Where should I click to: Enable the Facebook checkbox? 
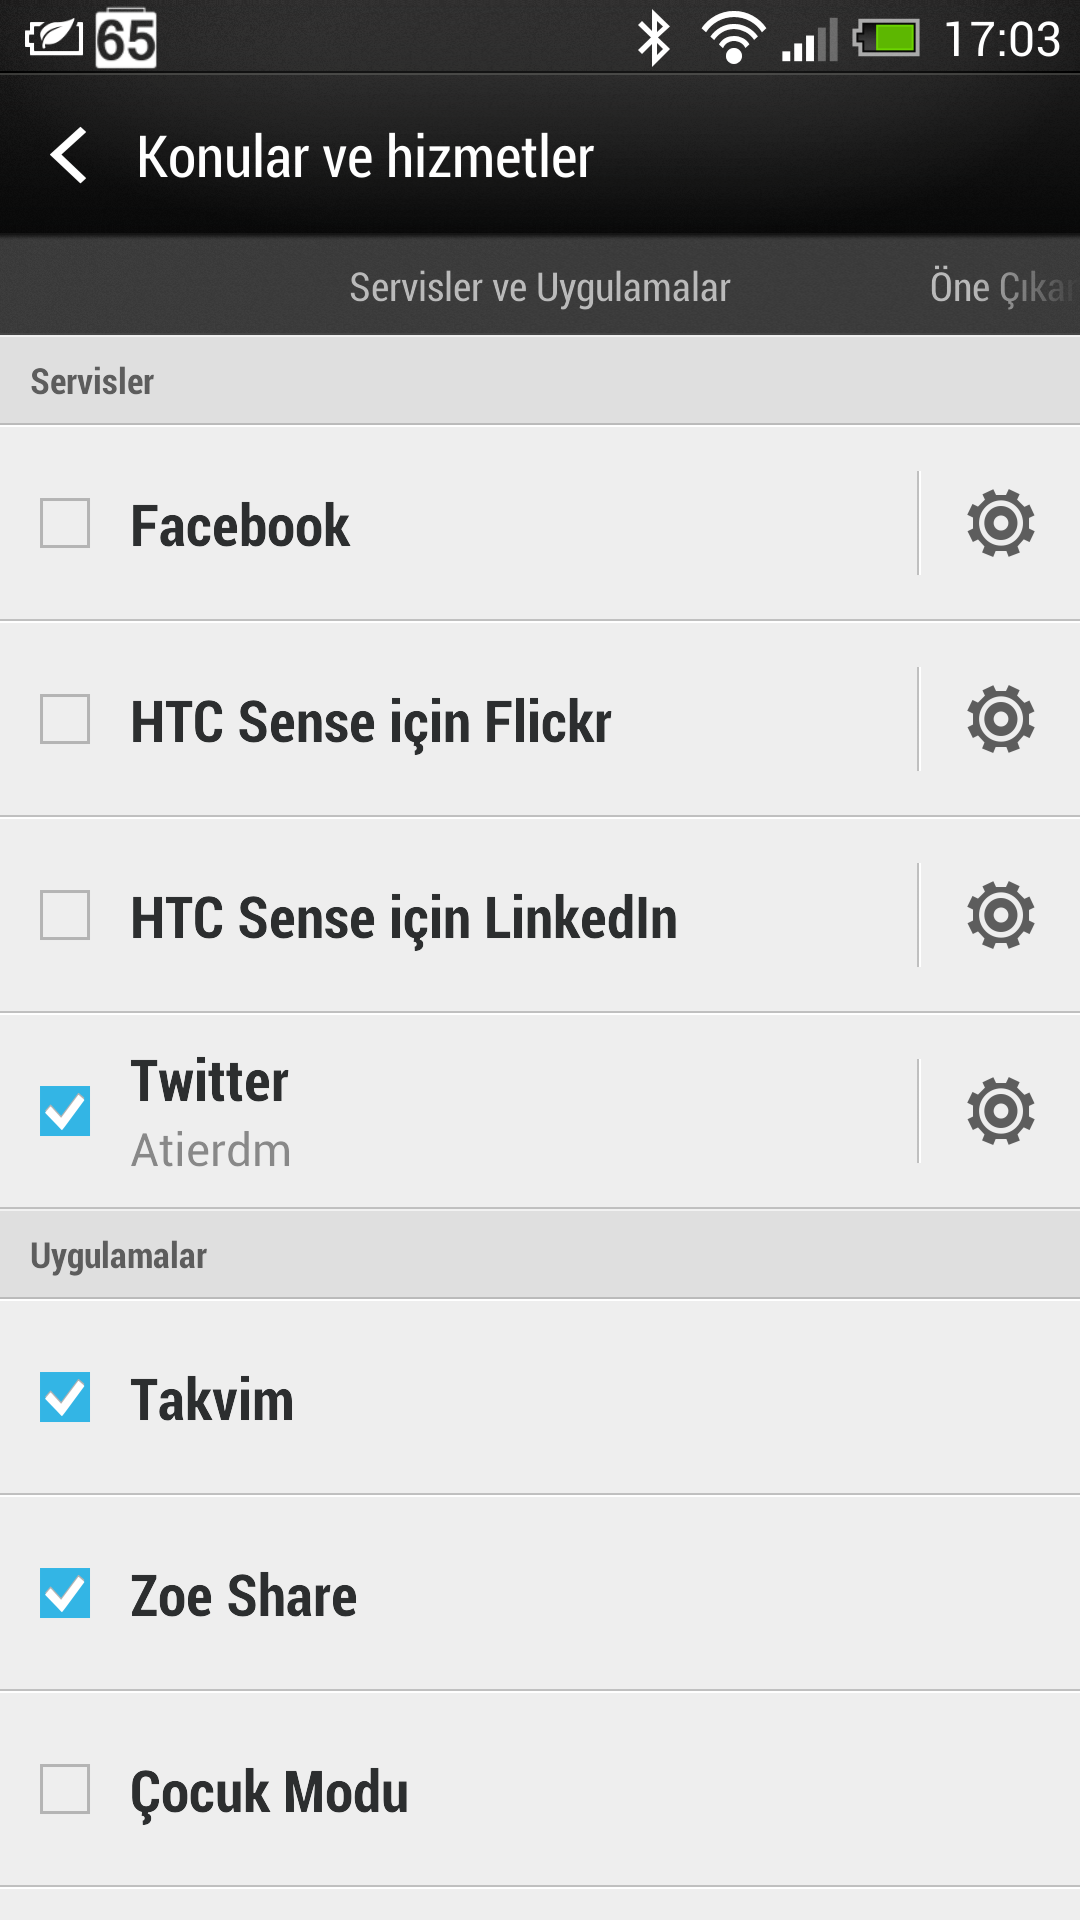pos(65,523)
